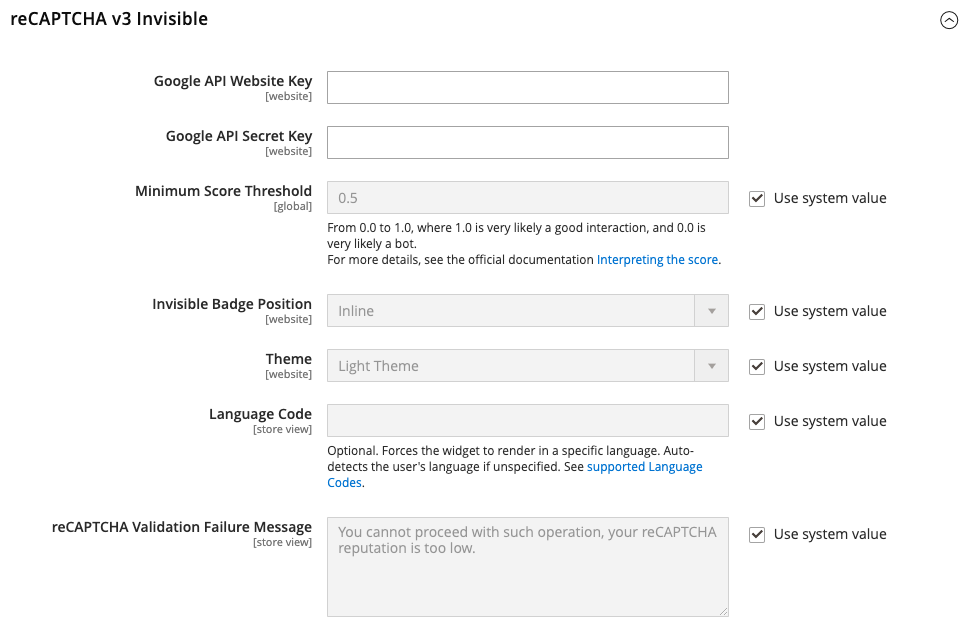The image size is (974, 639).
Task: Click the reCAPTCHA v3 Invisible heading
Action: point(109,19)
